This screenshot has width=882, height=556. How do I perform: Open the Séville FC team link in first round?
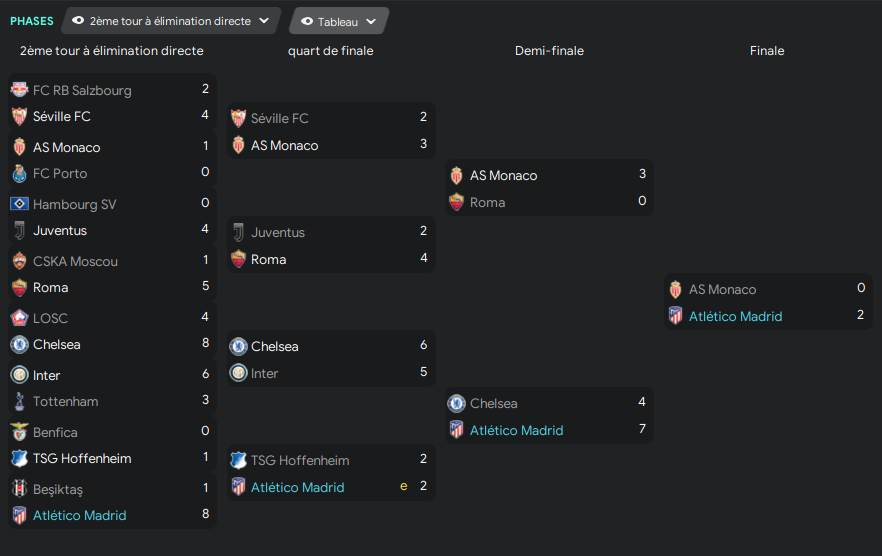click(62, 116)
